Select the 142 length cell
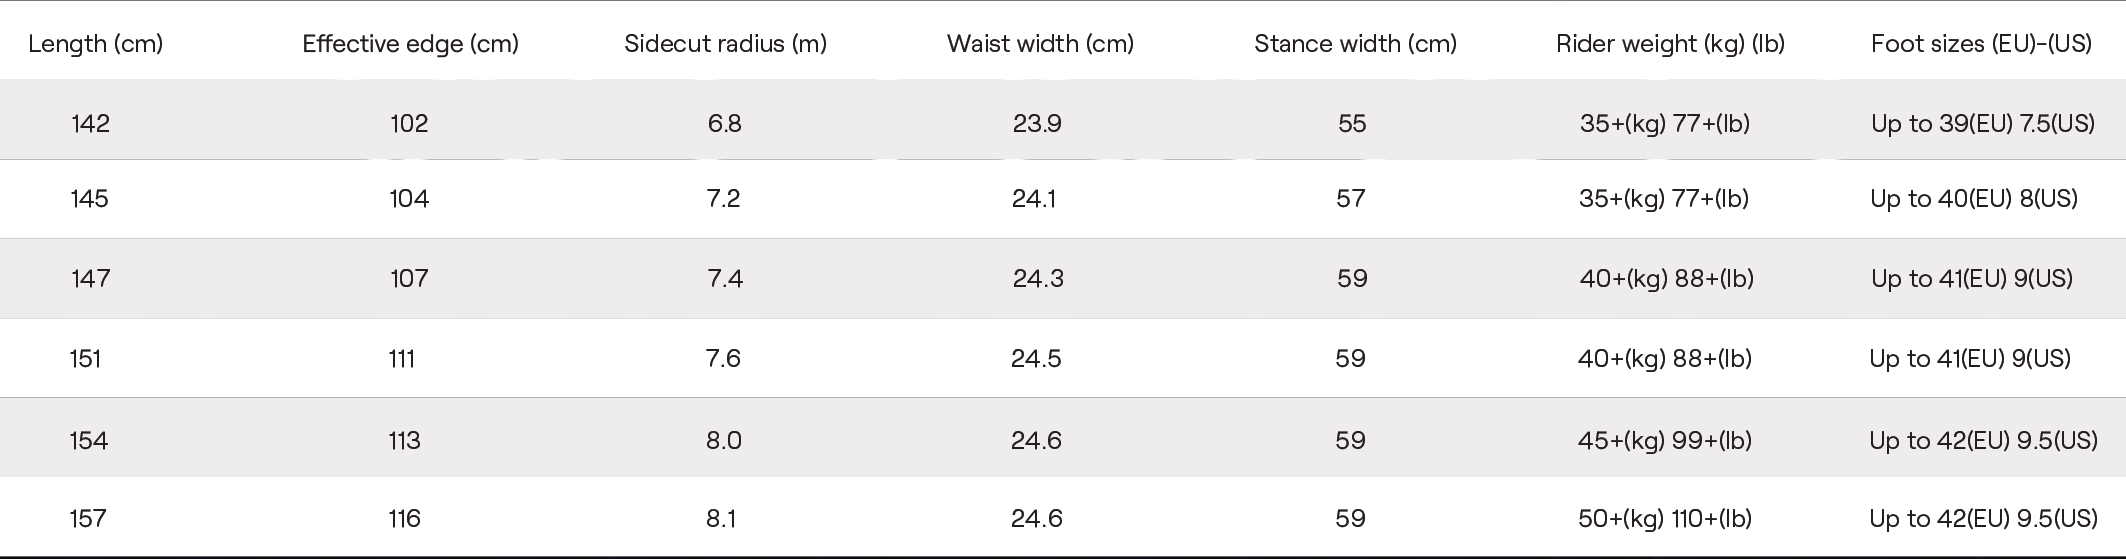The height and width of the screenshot is (559, 2126). tap(91, 123)
